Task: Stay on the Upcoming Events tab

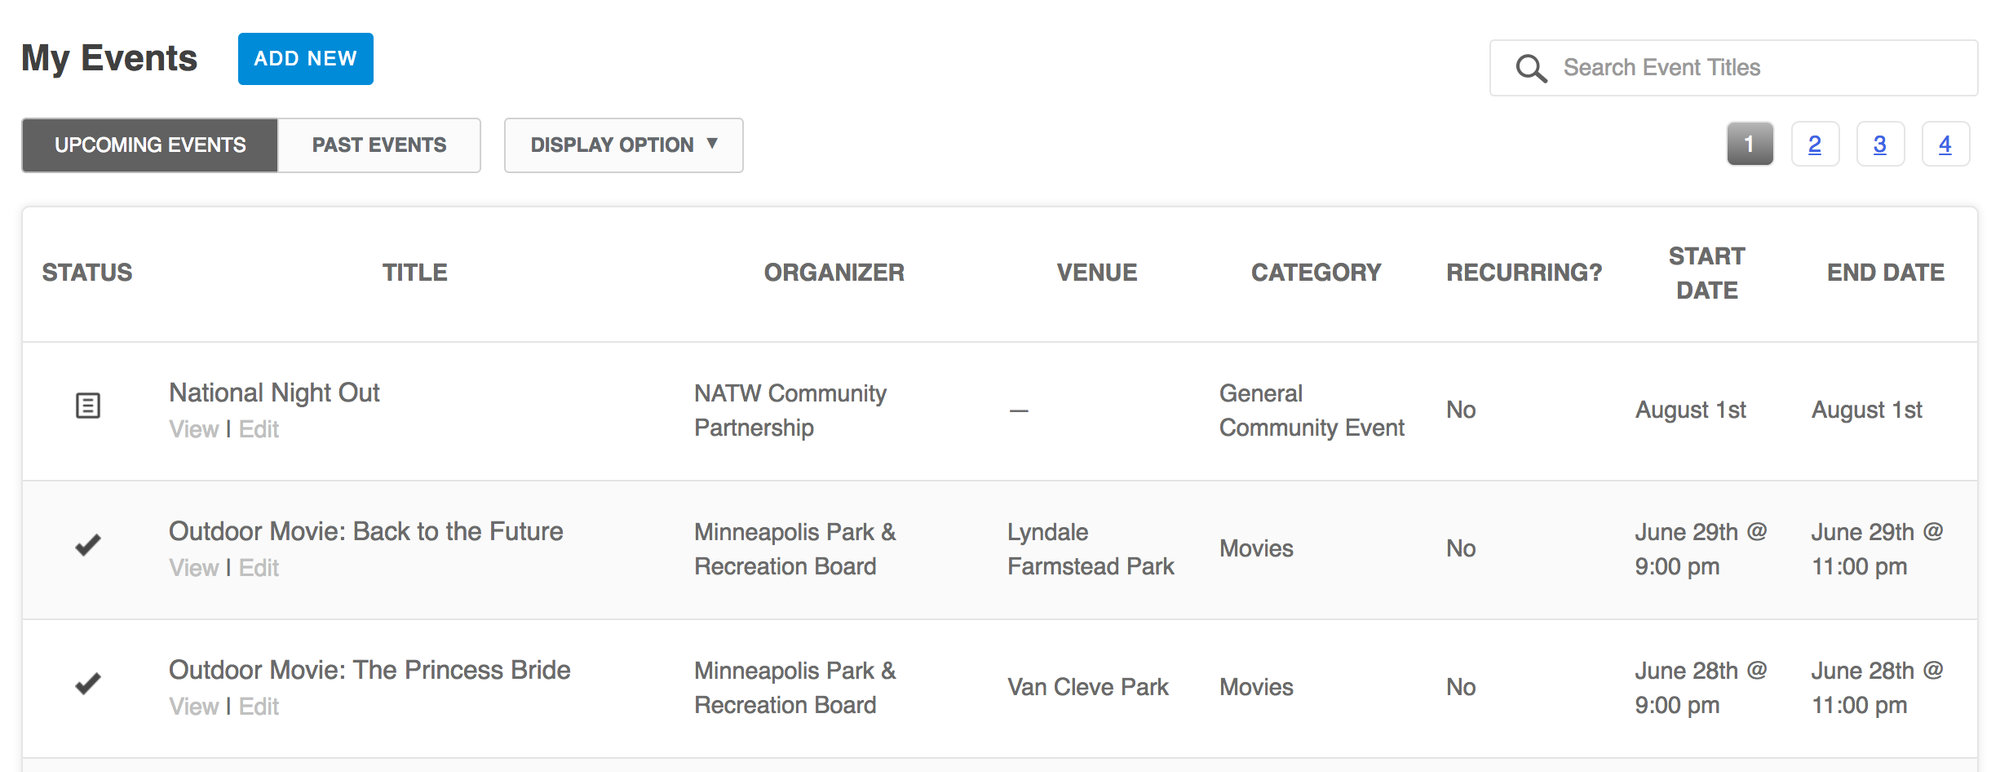Action: (x=149, y=145)
